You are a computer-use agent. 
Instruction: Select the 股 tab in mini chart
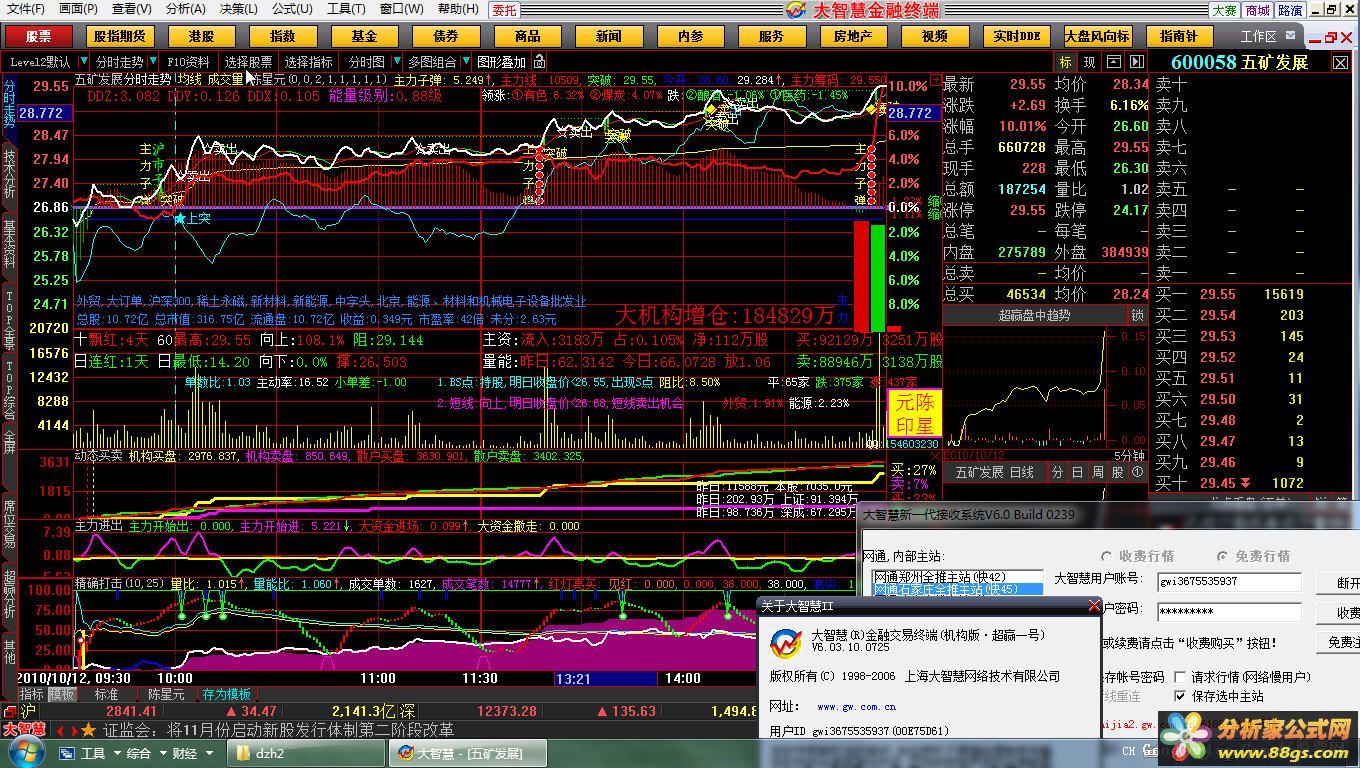[x=1117, y=472]
